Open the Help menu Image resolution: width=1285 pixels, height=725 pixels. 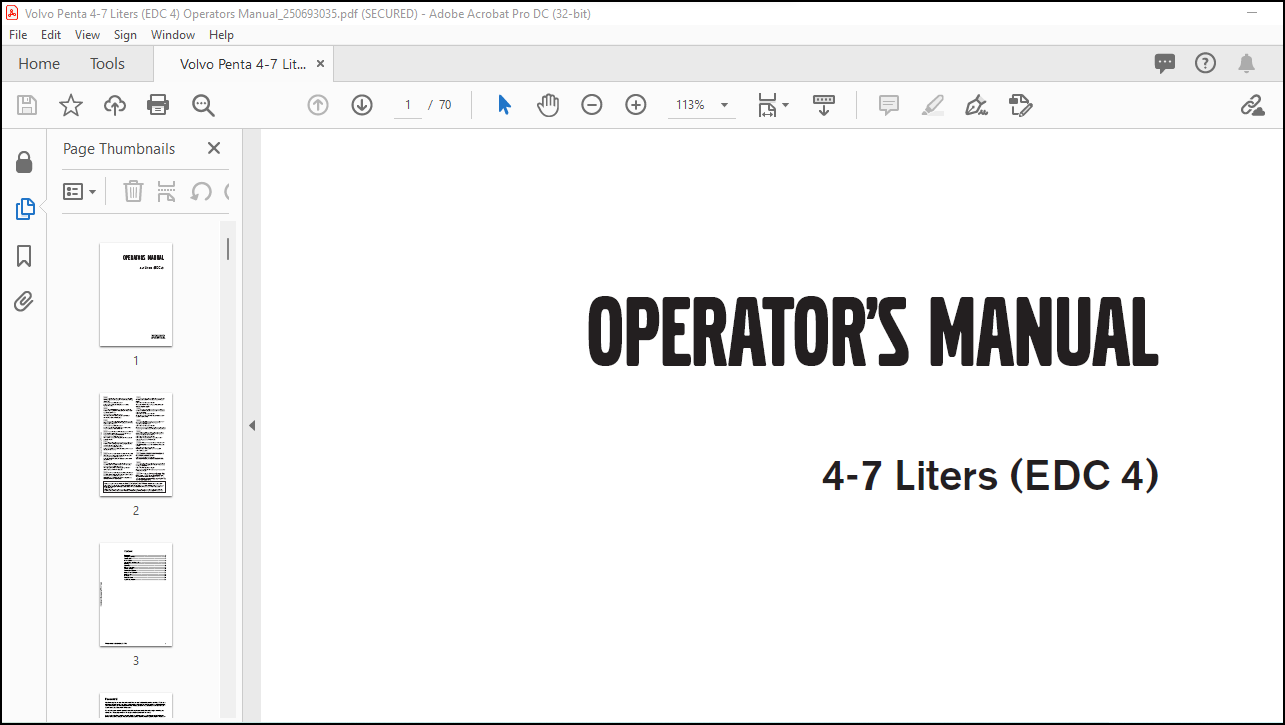click(221, 35)
